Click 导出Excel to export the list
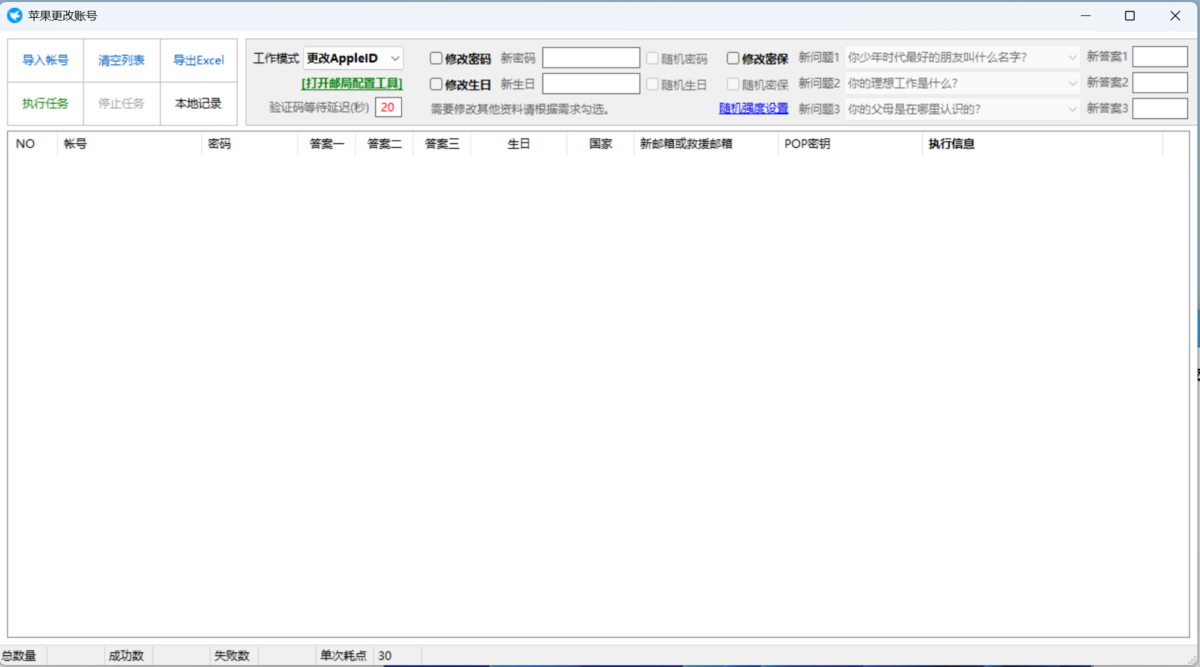The width and height of the screenshot is (1200, 667). click(198, 60)
